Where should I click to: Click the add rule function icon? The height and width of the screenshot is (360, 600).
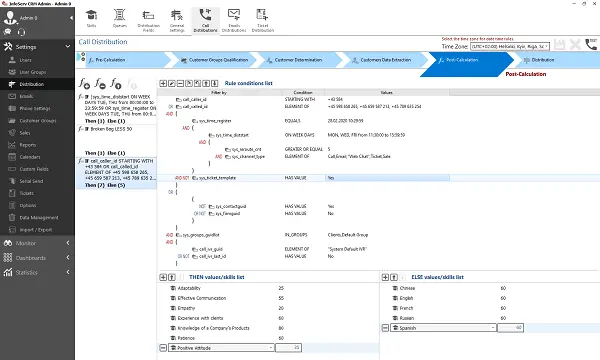[x=84, y=83]
